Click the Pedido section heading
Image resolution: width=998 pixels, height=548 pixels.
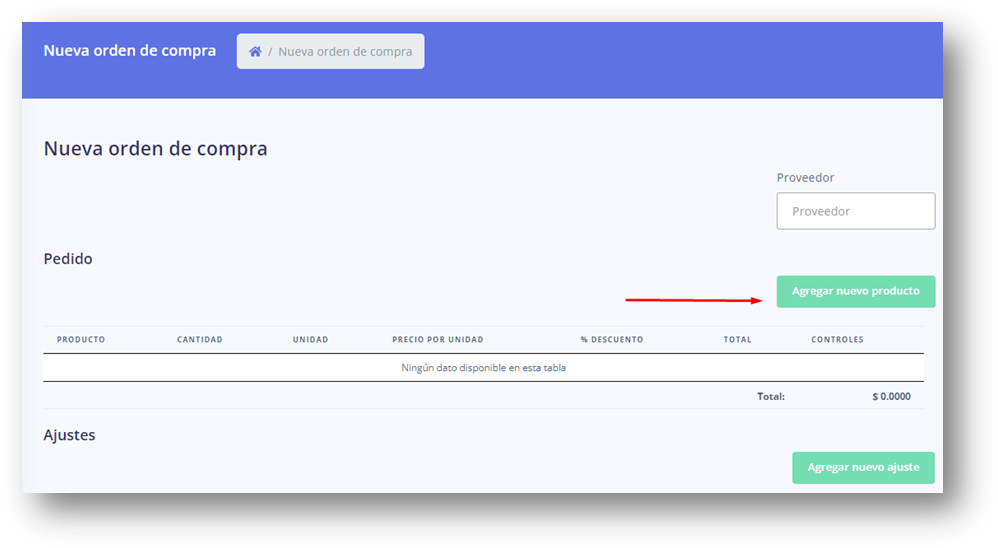coord(68,259)
